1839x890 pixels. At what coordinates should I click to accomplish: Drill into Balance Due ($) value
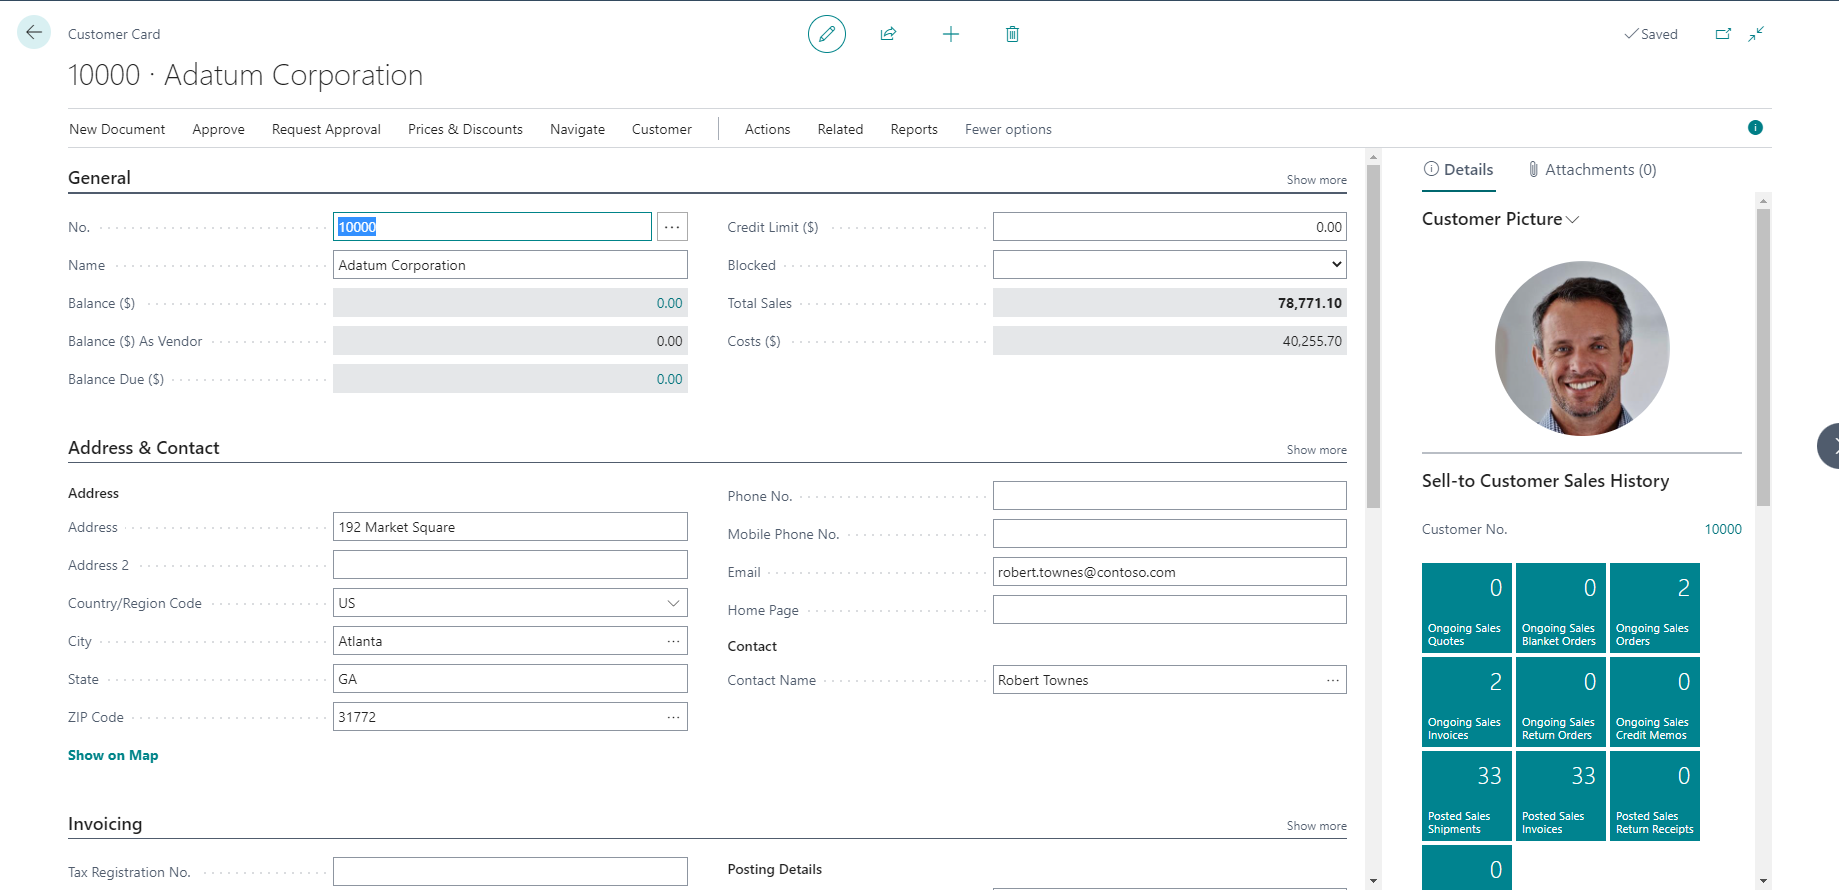pos(669,379)
